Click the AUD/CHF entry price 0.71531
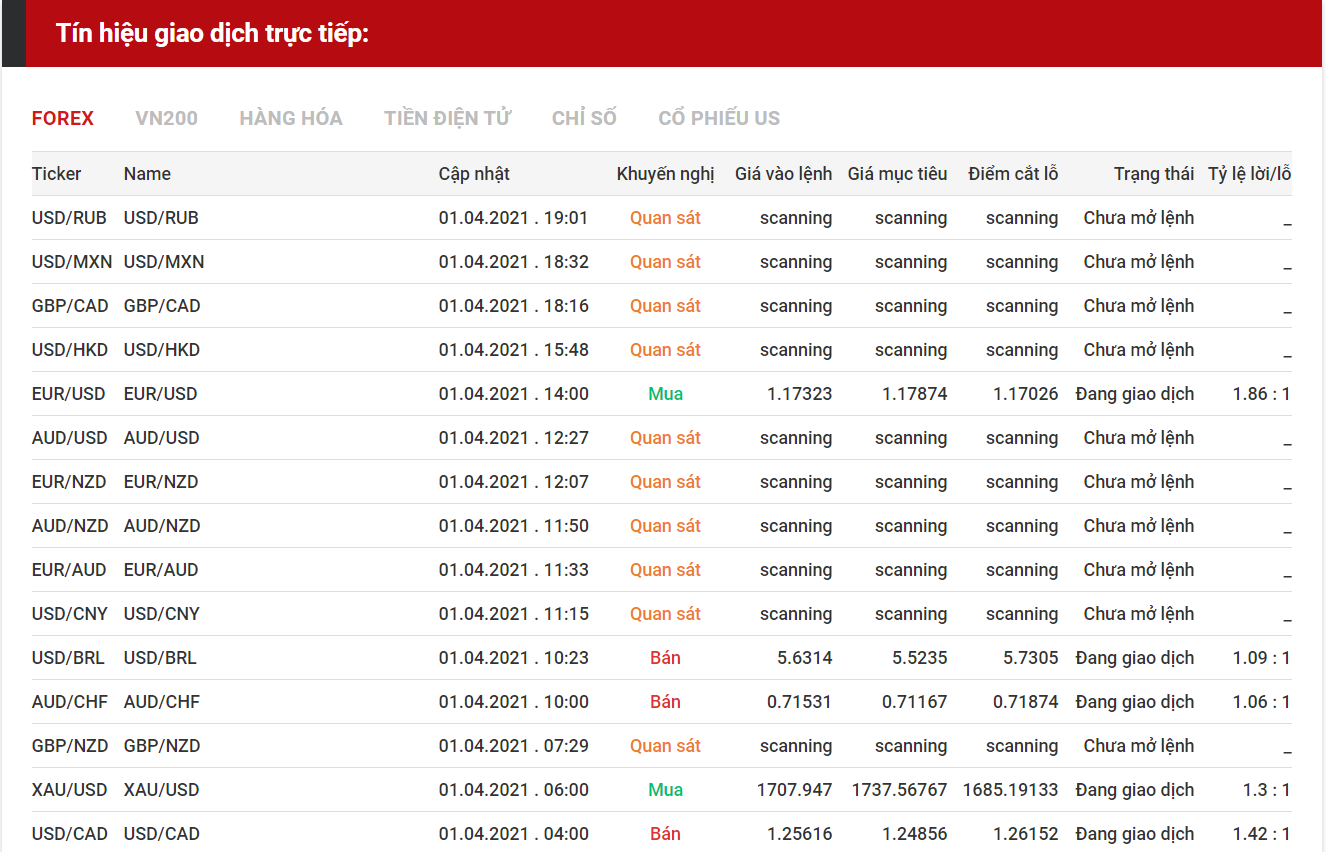Screen dimensions: 1326x852 [800, 702]
